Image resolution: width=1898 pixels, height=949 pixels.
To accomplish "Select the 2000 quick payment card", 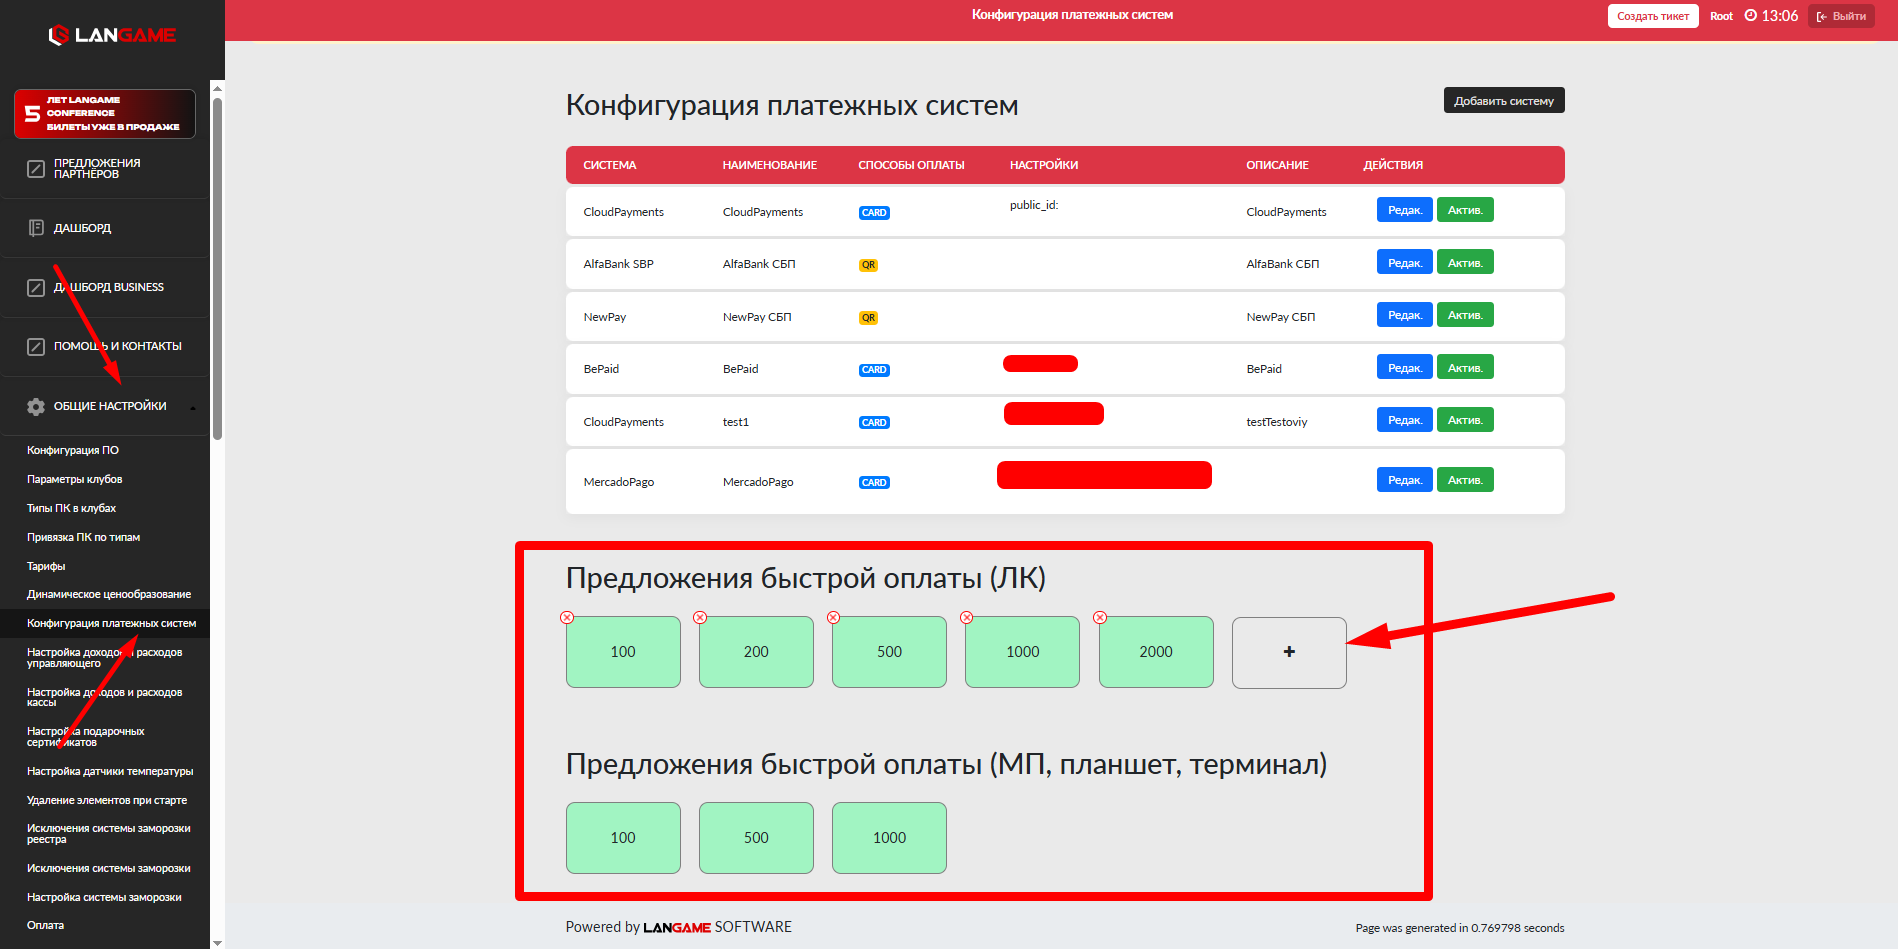I will [x=1156, y=652].
